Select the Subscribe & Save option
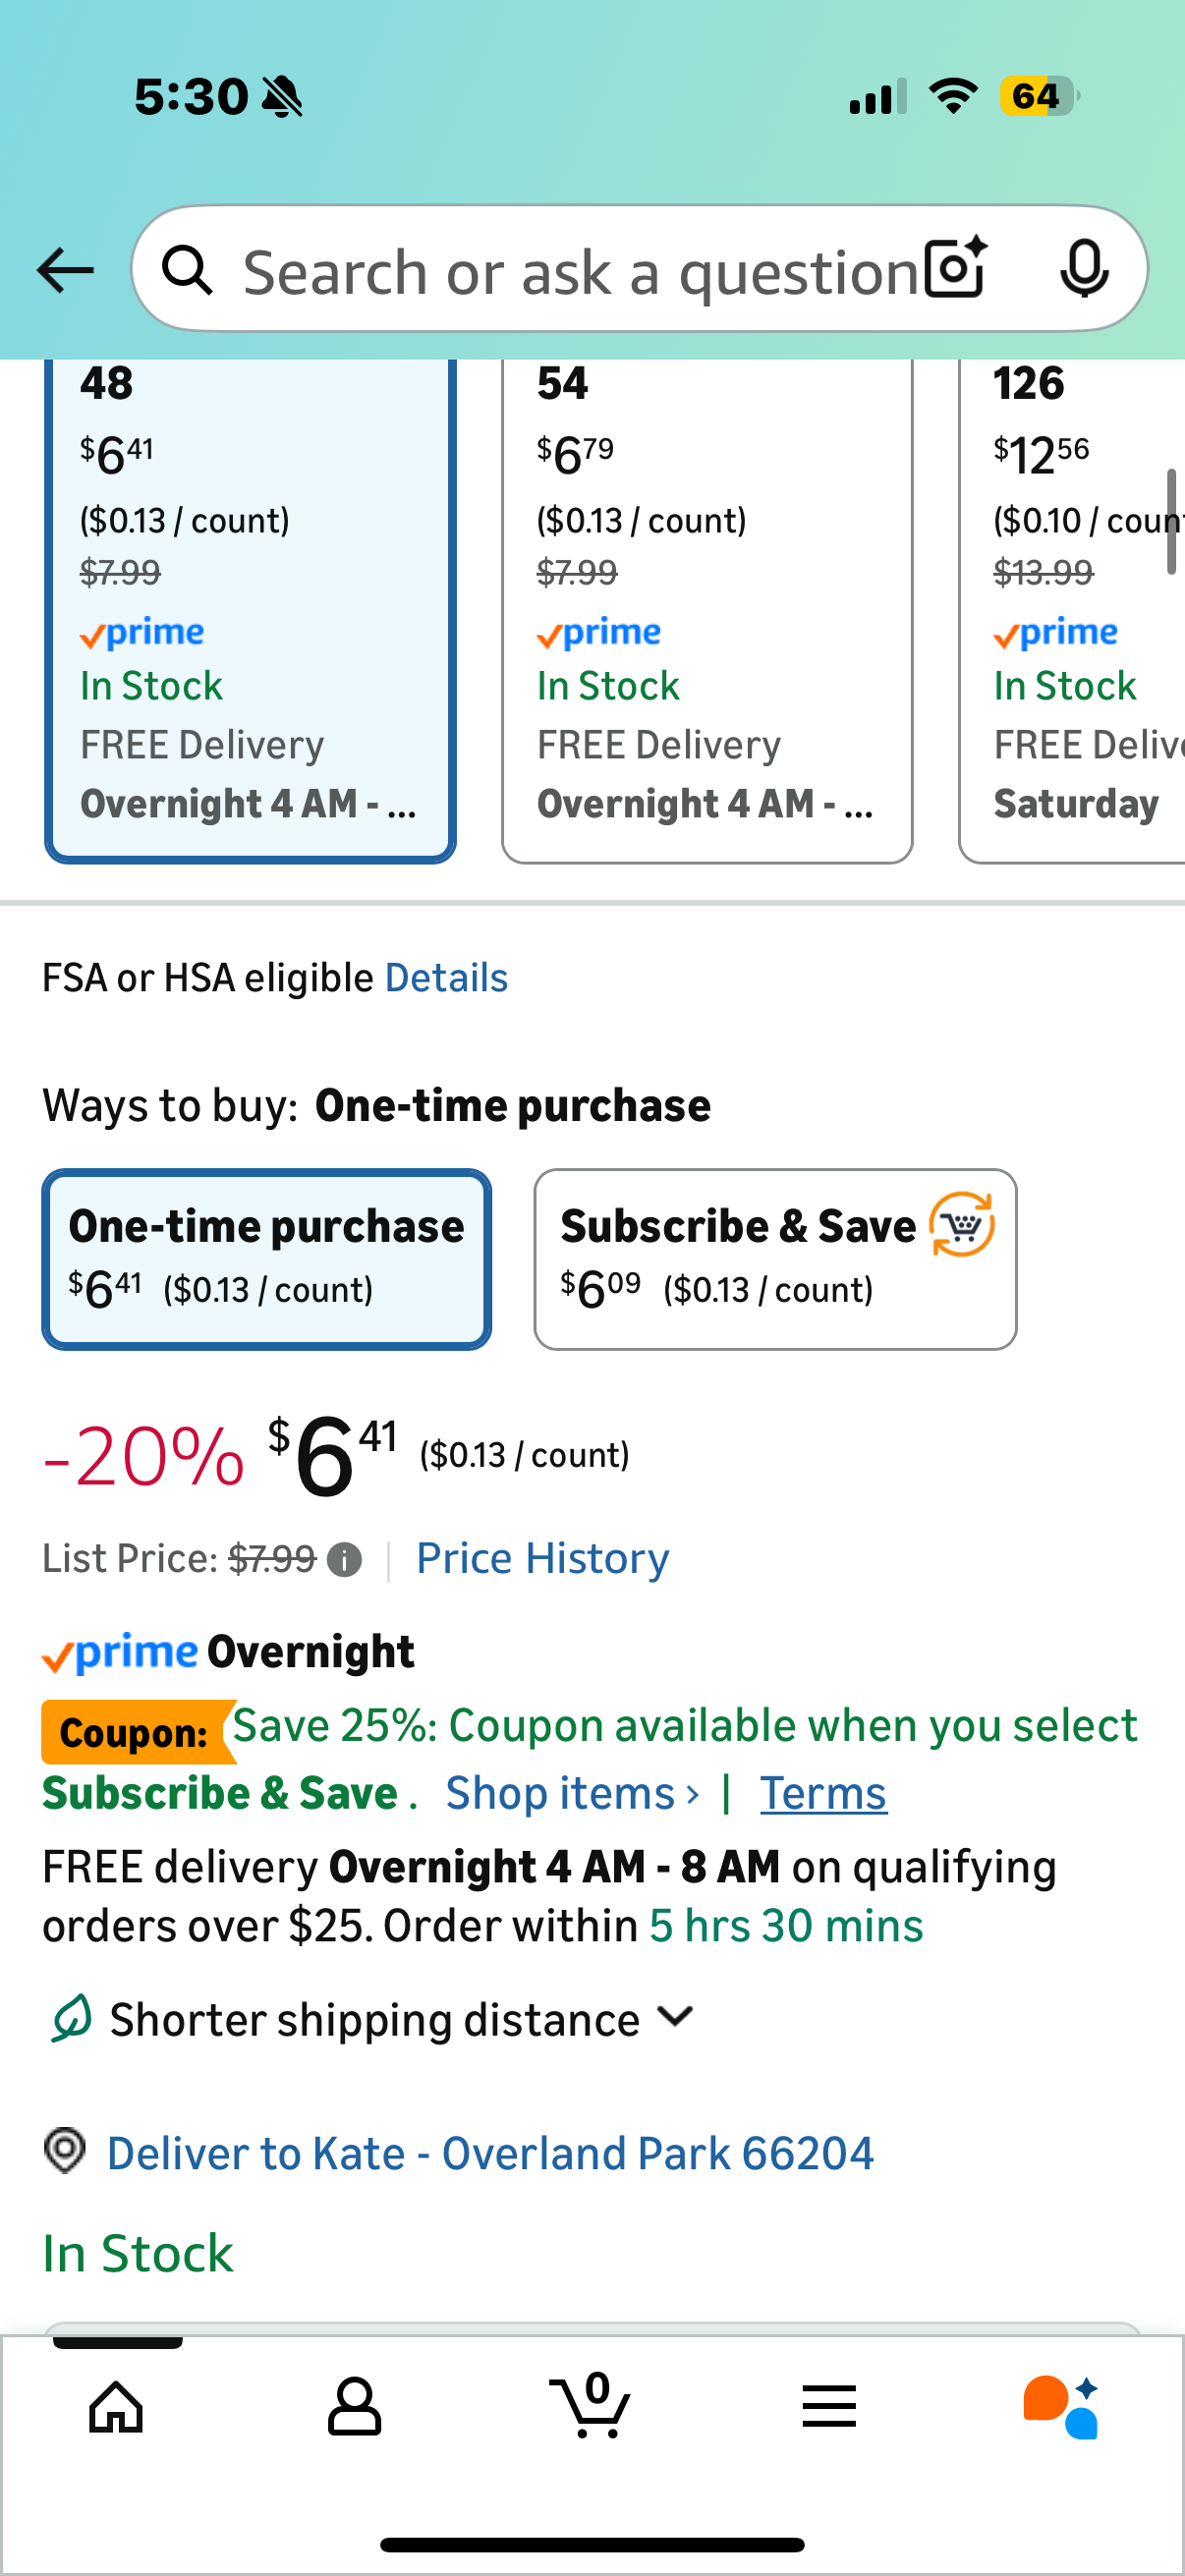Viewport: 1185px width, 2576px height. [x=775, y=1259]
